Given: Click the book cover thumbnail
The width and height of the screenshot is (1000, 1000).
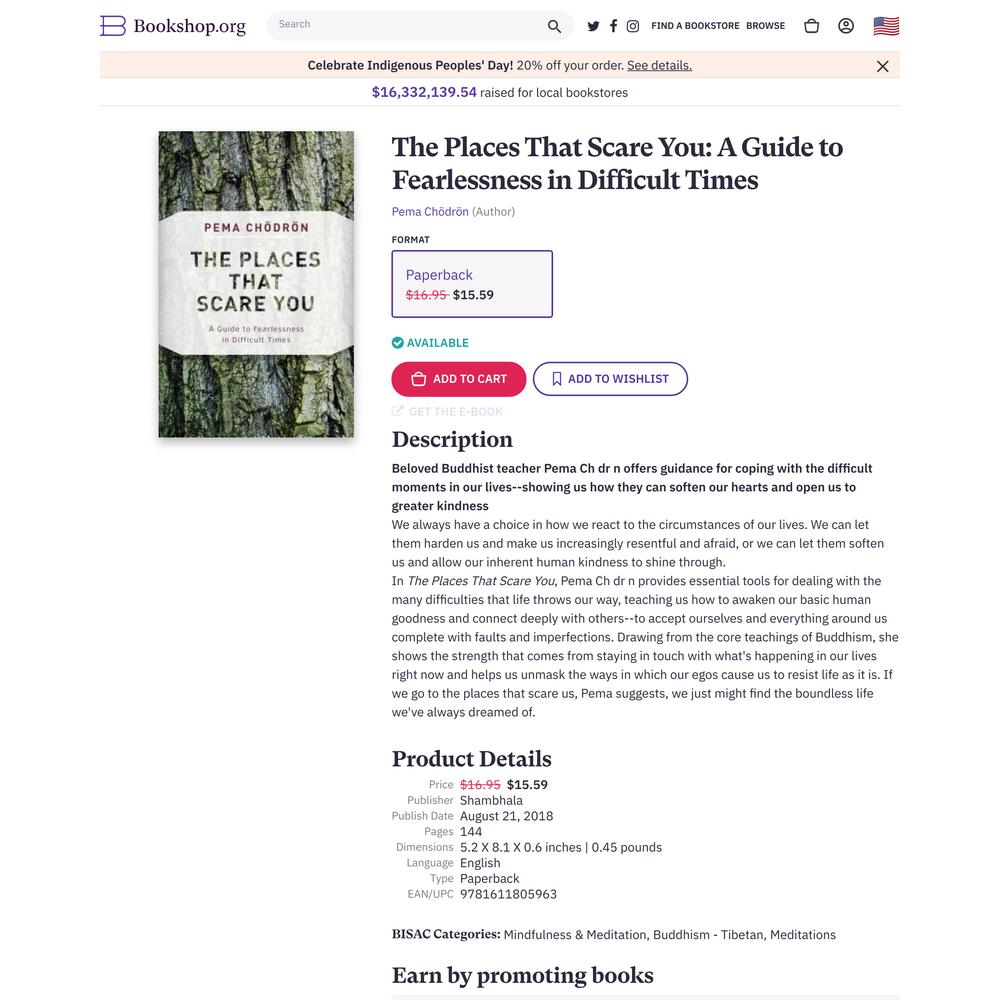Looking at the screenshot, I should coord(256,284).
